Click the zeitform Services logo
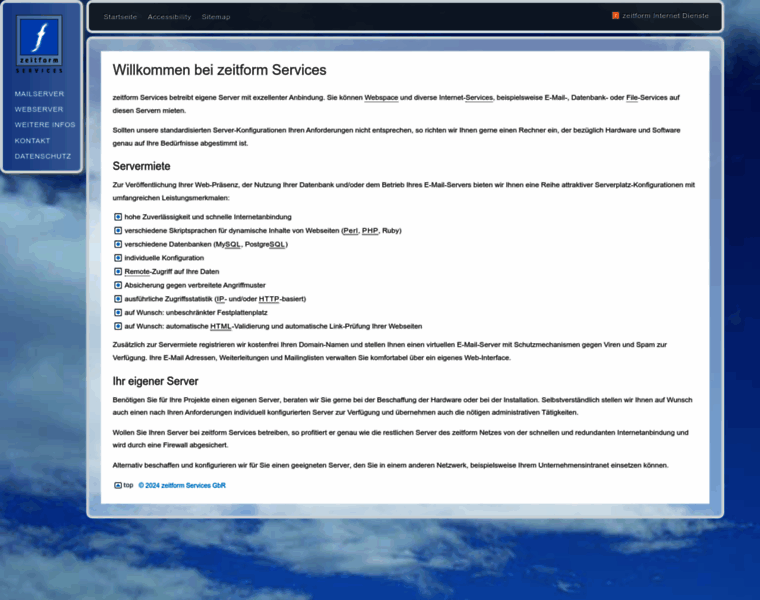760x600 pixels. point(39,44)
